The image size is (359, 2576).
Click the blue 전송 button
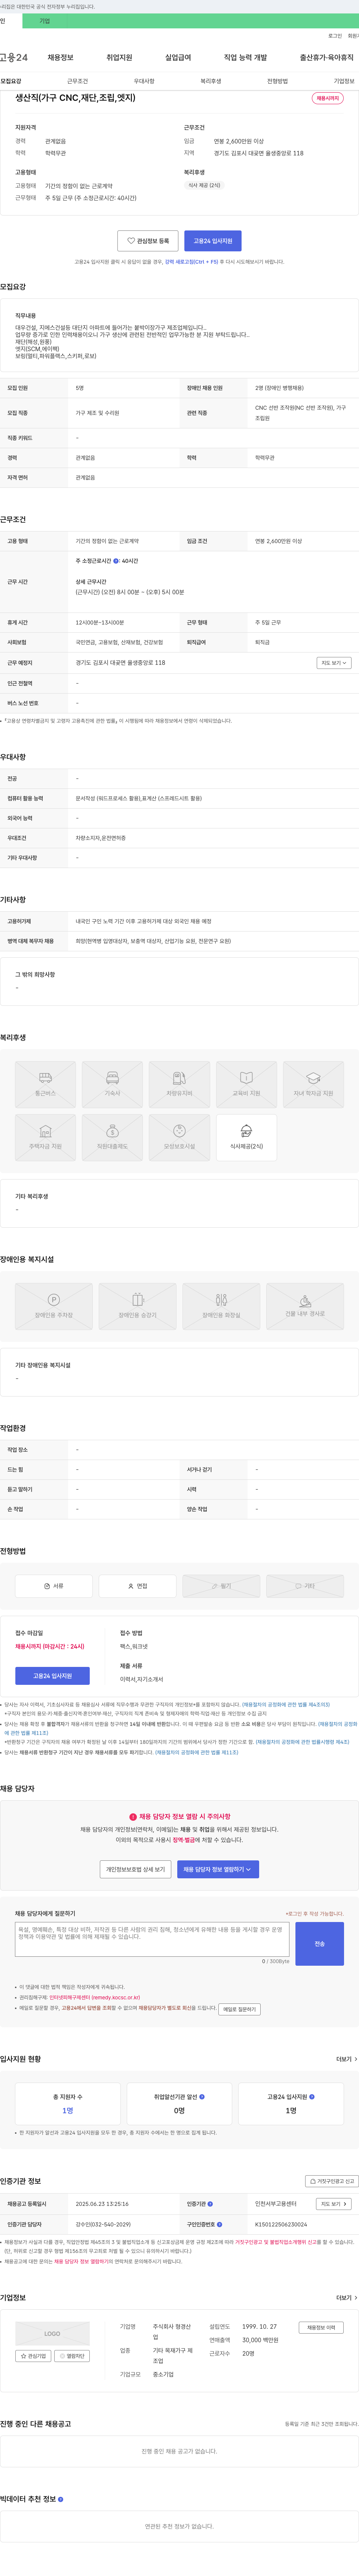point(320,1944)
